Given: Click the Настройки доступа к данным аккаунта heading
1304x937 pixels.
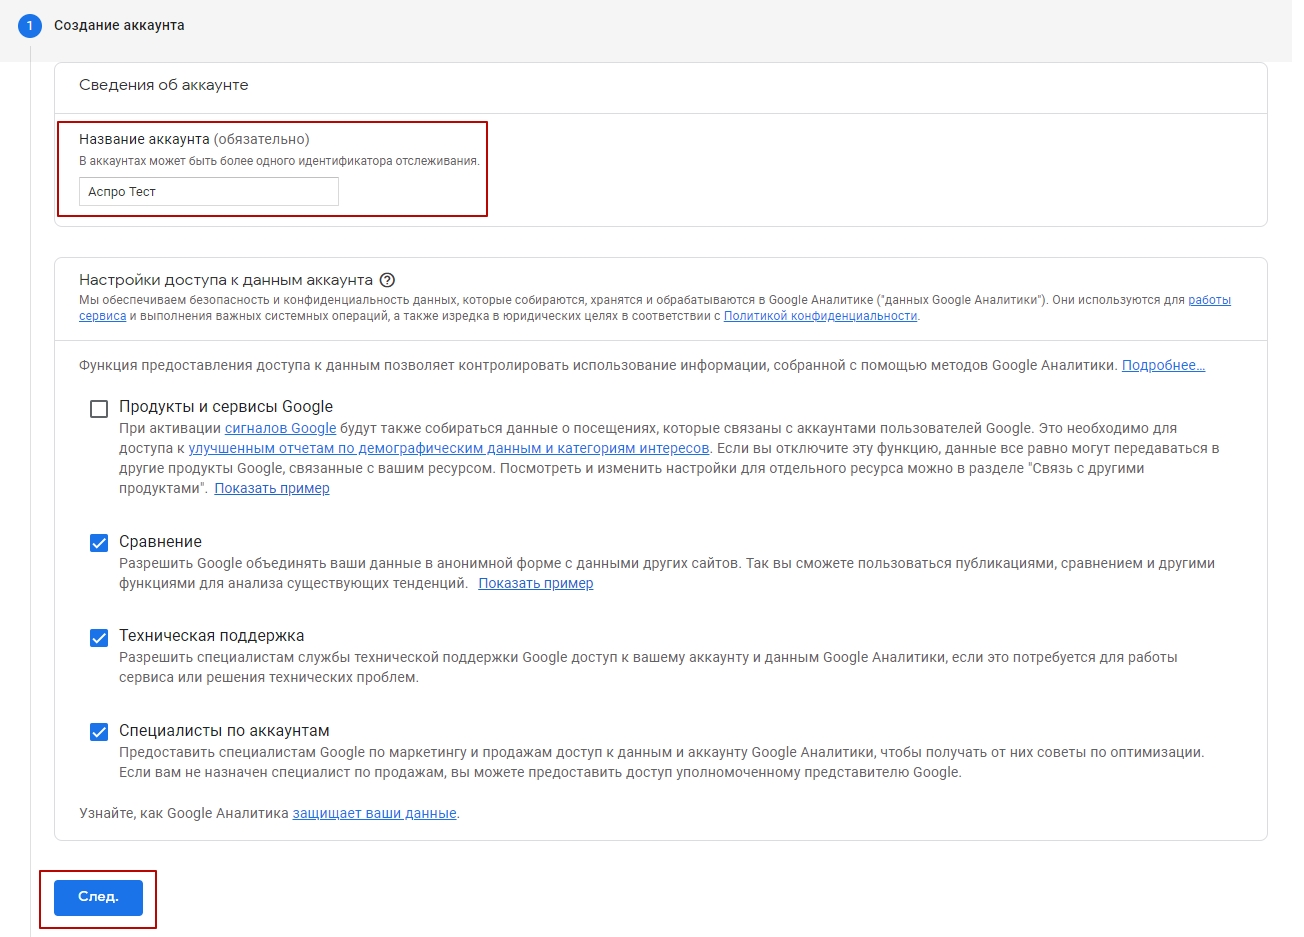Looking at the screenshot, I should pos(226,280).
